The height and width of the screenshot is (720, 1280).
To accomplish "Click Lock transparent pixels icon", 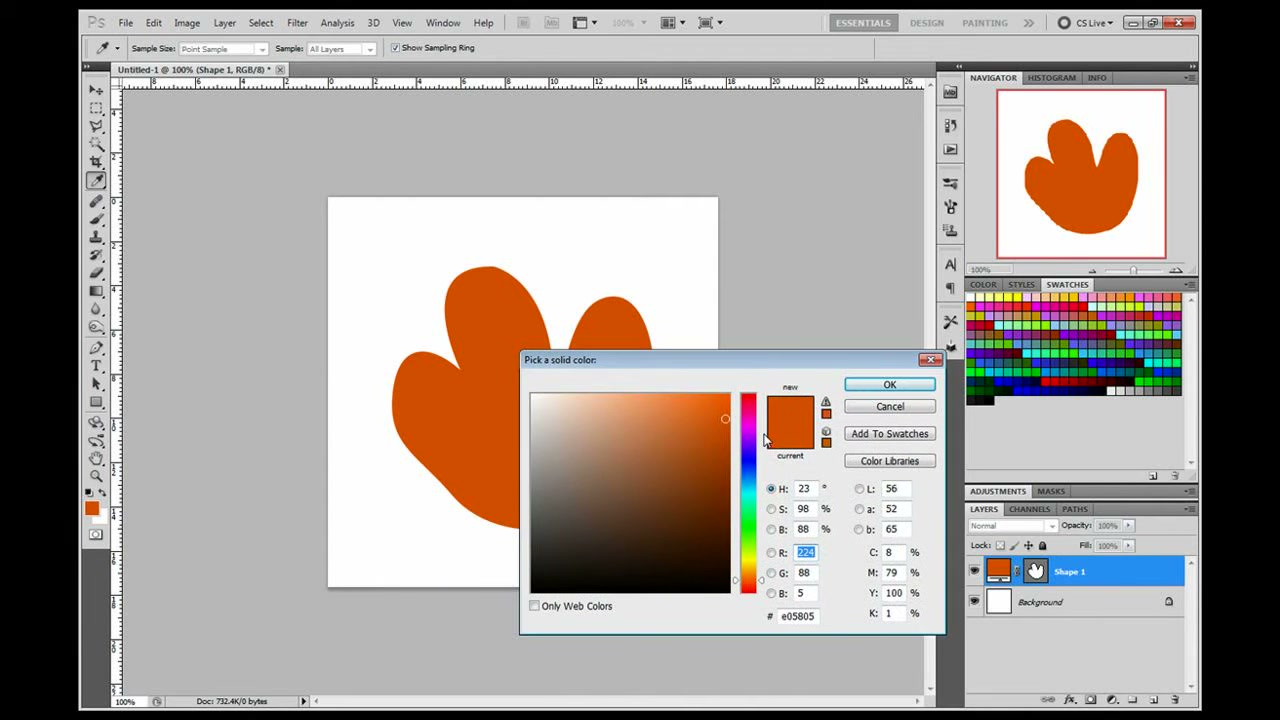I will pos(1000,546).
